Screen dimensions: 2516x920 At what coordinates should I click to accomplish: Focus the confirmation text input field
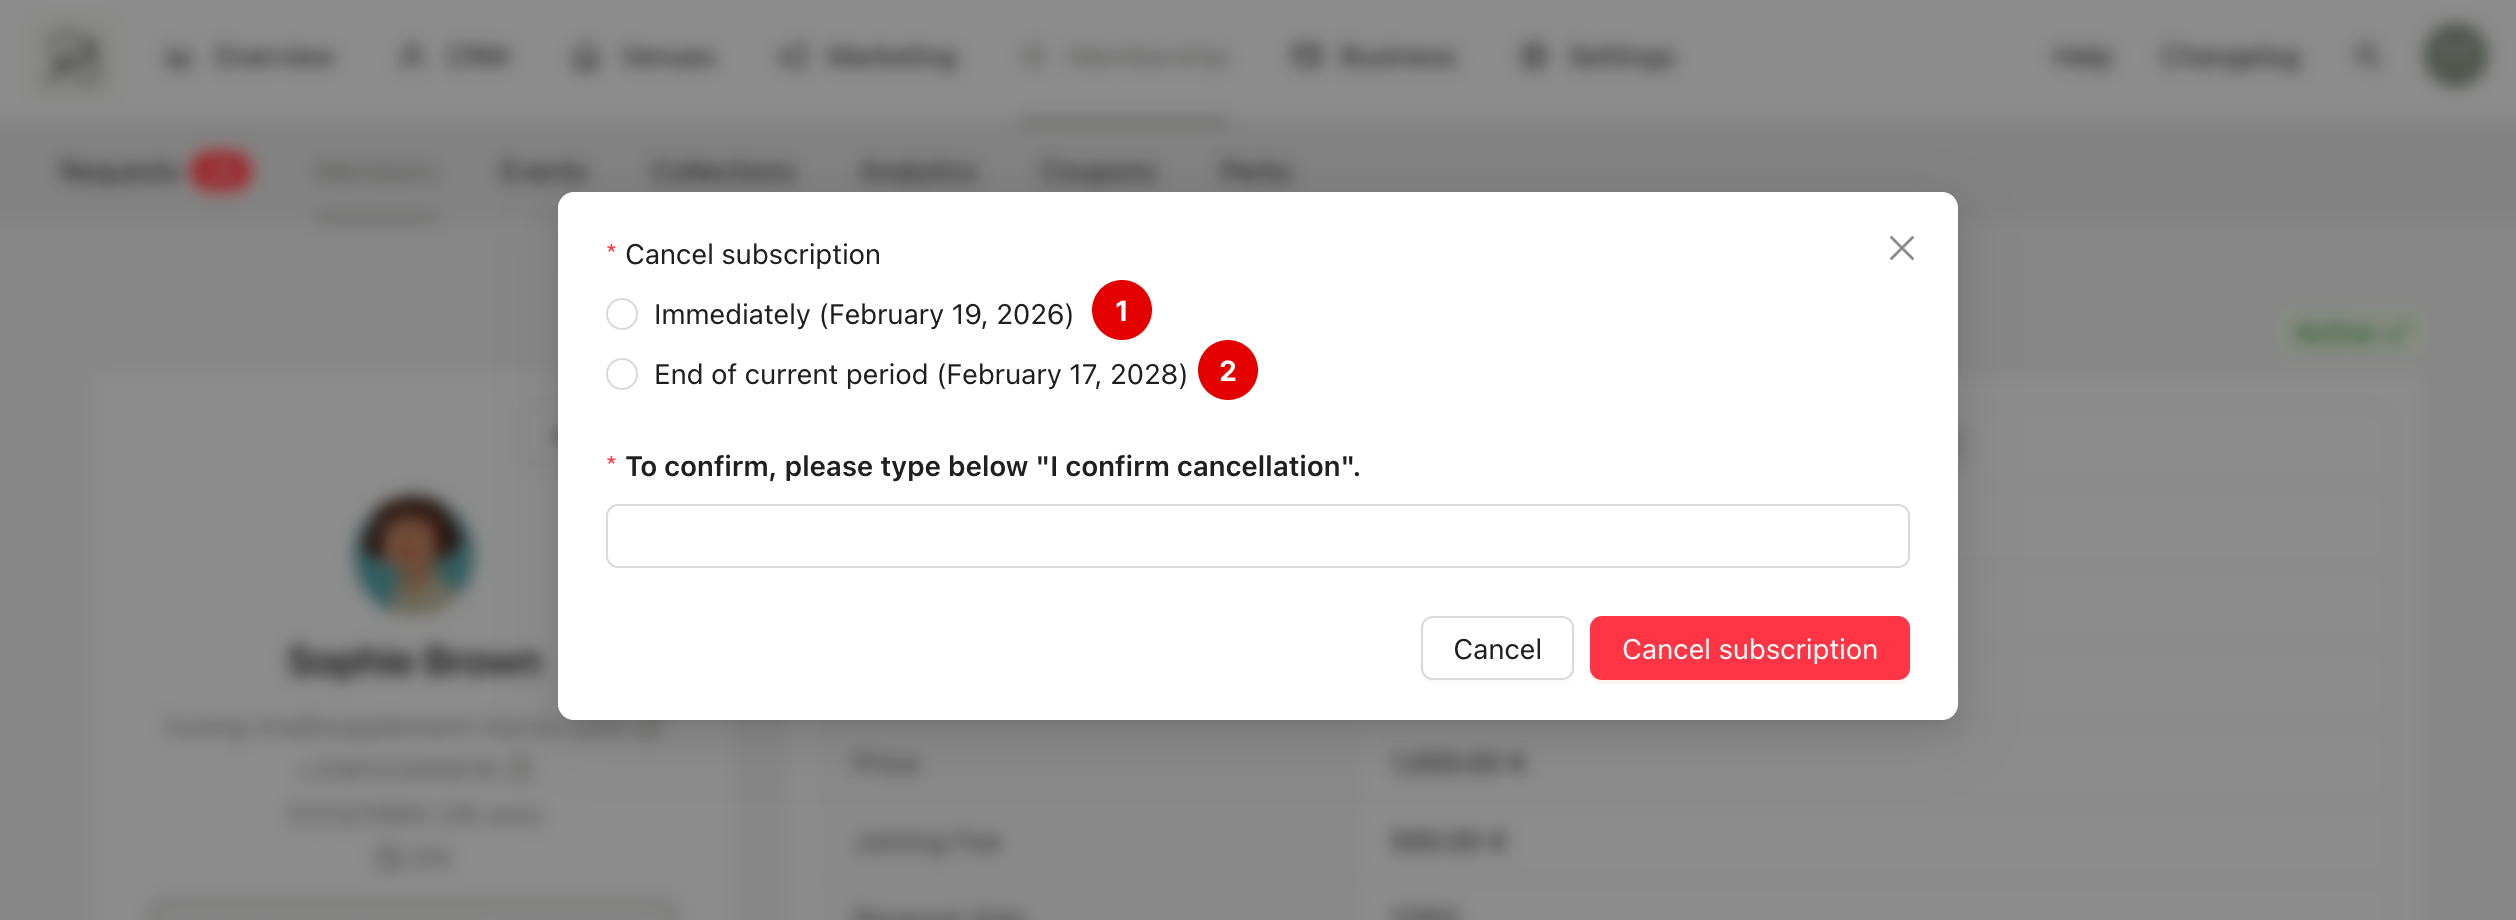click(1257, 536)
